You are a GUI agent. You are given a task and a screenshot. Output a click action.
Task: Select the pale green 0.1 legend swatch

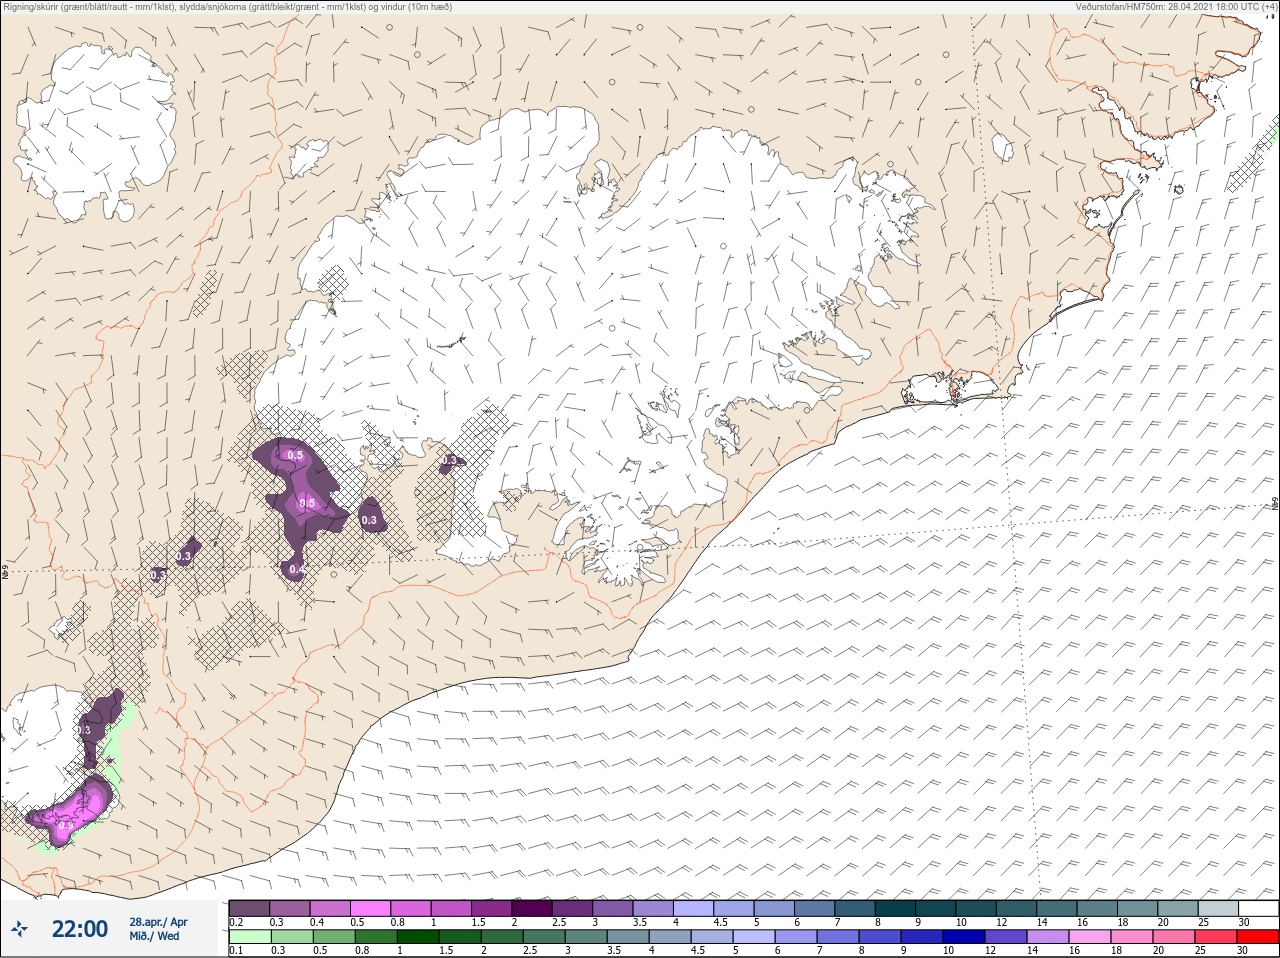click(249, 937)
